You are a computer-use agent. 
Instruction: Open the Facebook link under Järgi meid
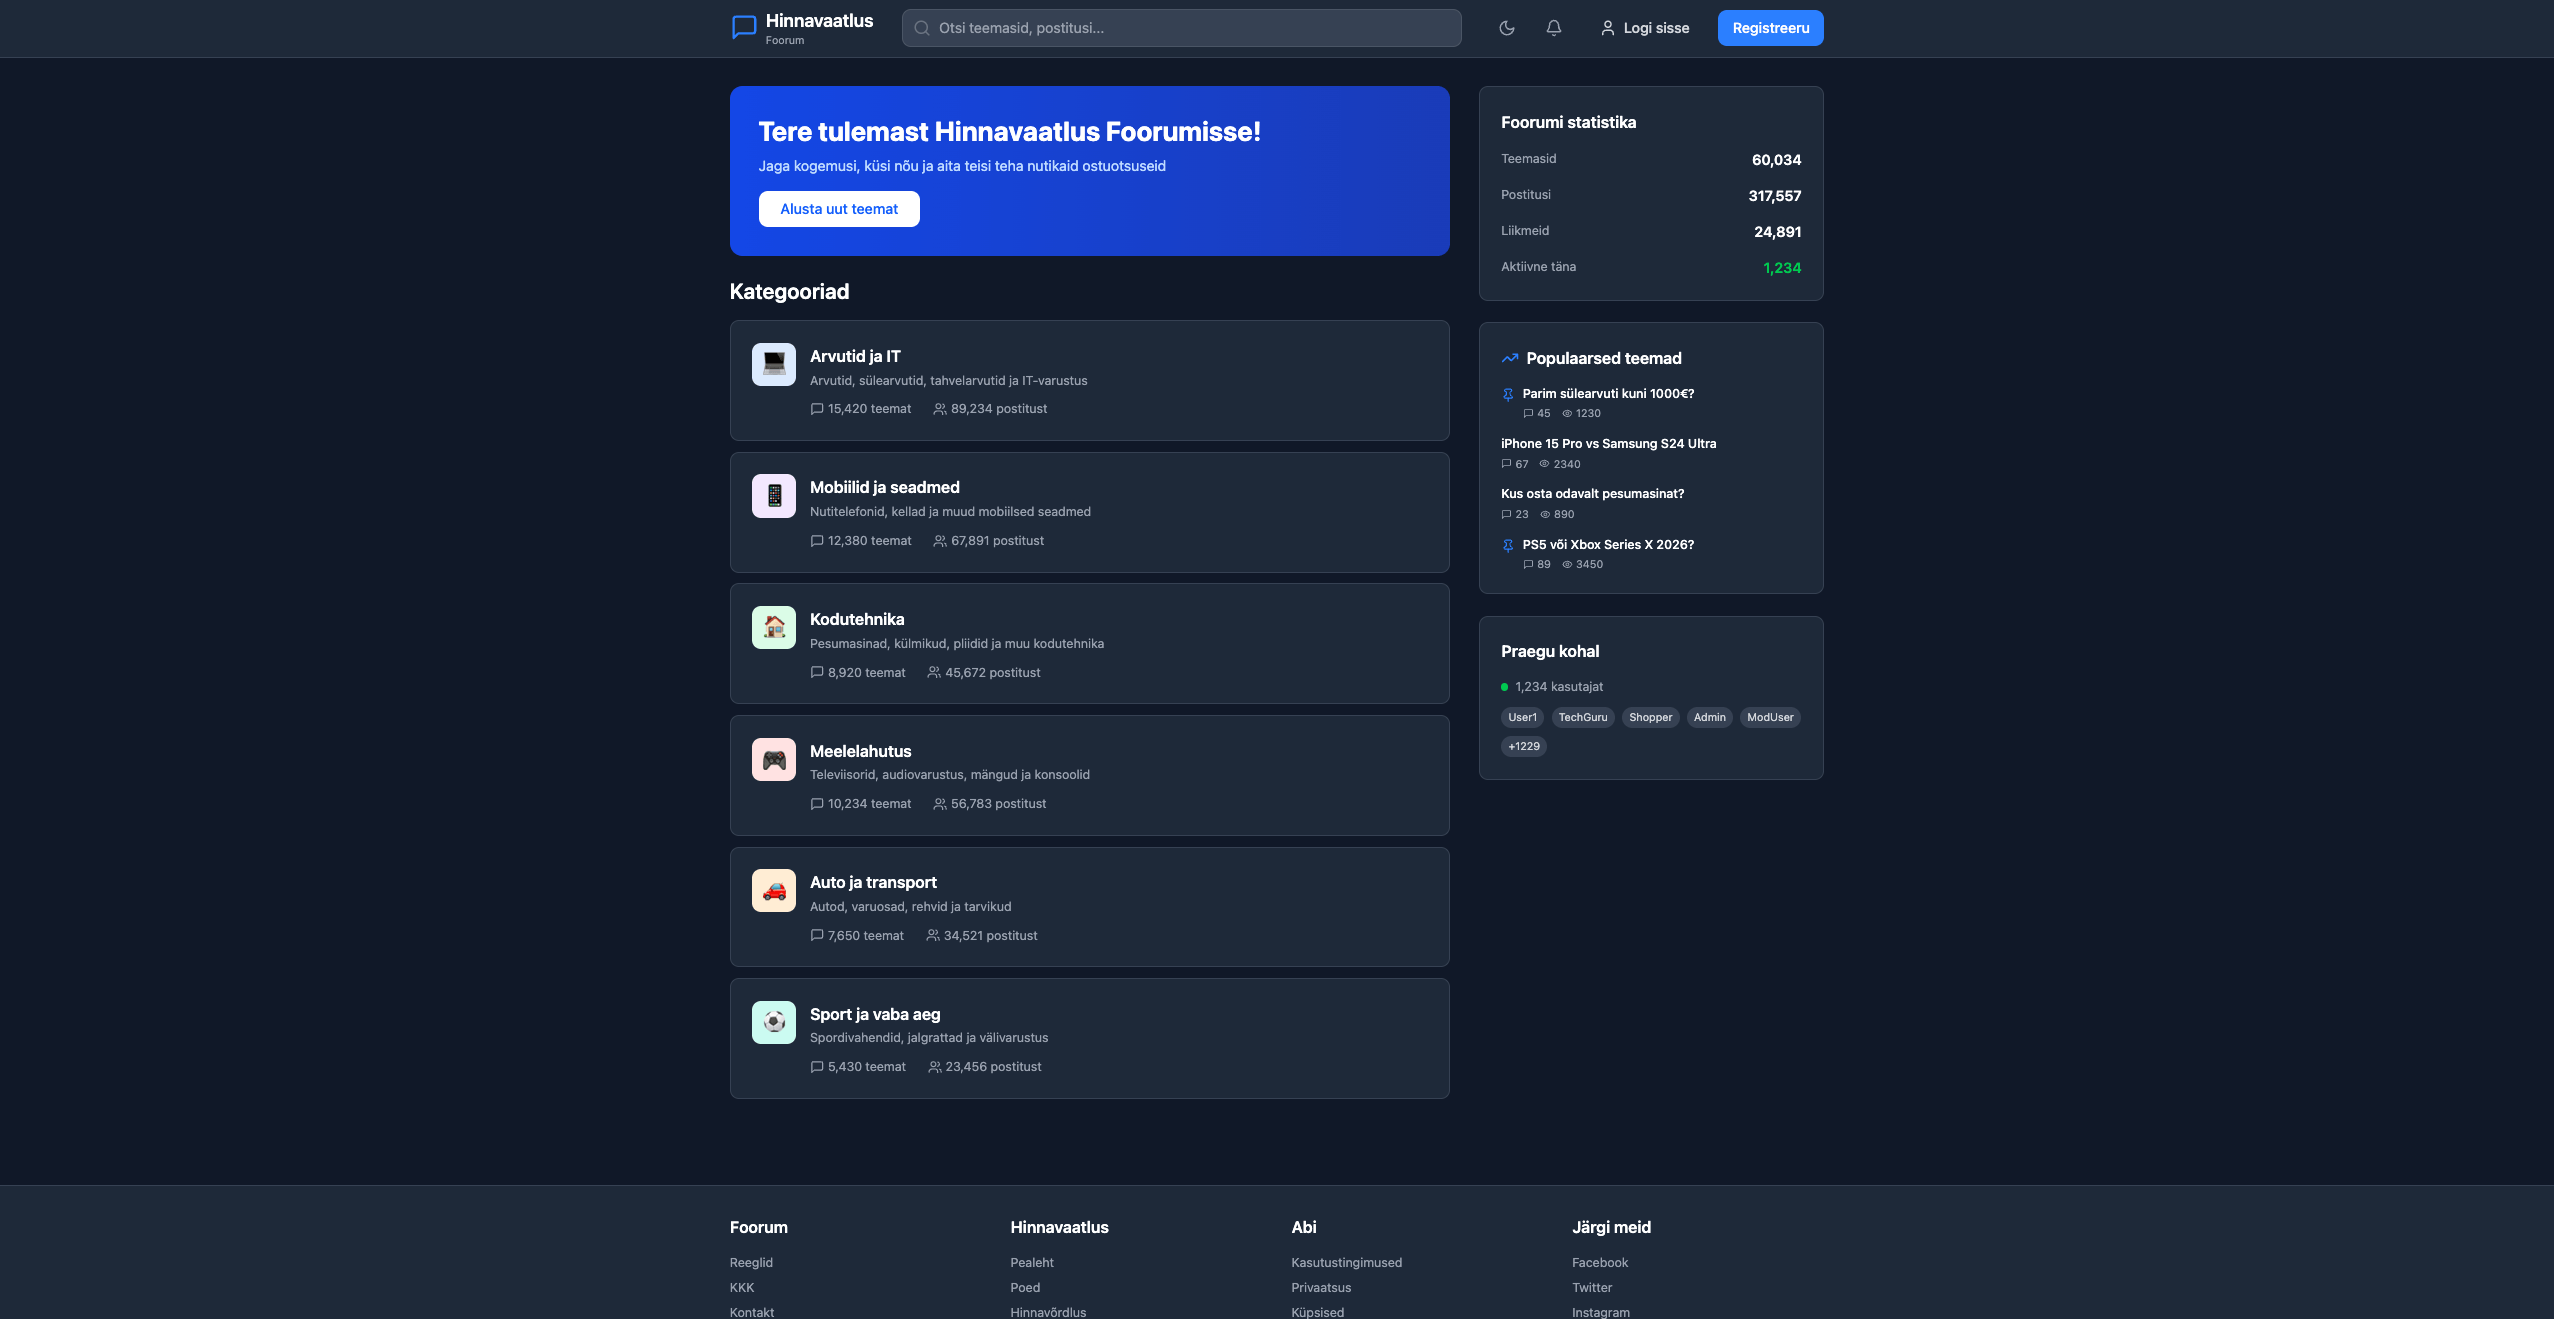coord(1599,1262)
